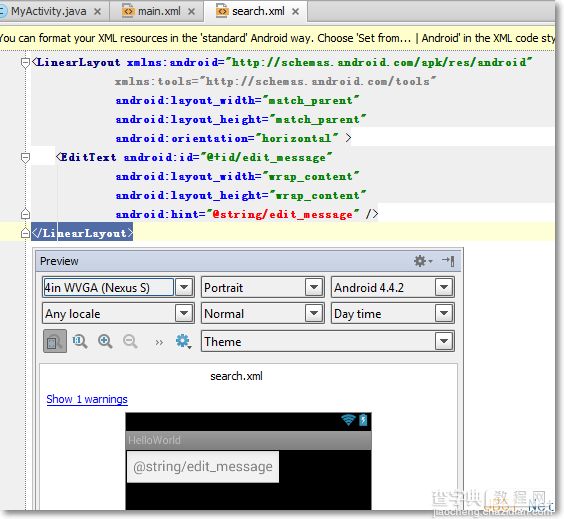Image resolution: width=564 pixels, height=519 pixels.
Task: Open the Android 4.4.2 version dropdown
Action: click(x=392, y=287)
